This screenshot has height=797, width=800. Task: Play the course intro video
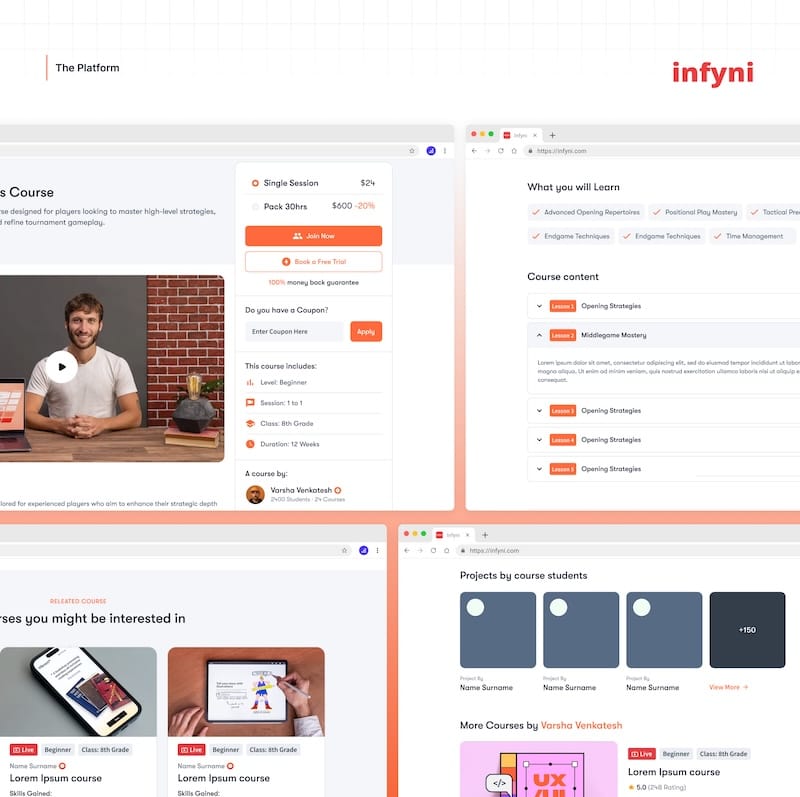pyautogui.click(x=62, y=366)
